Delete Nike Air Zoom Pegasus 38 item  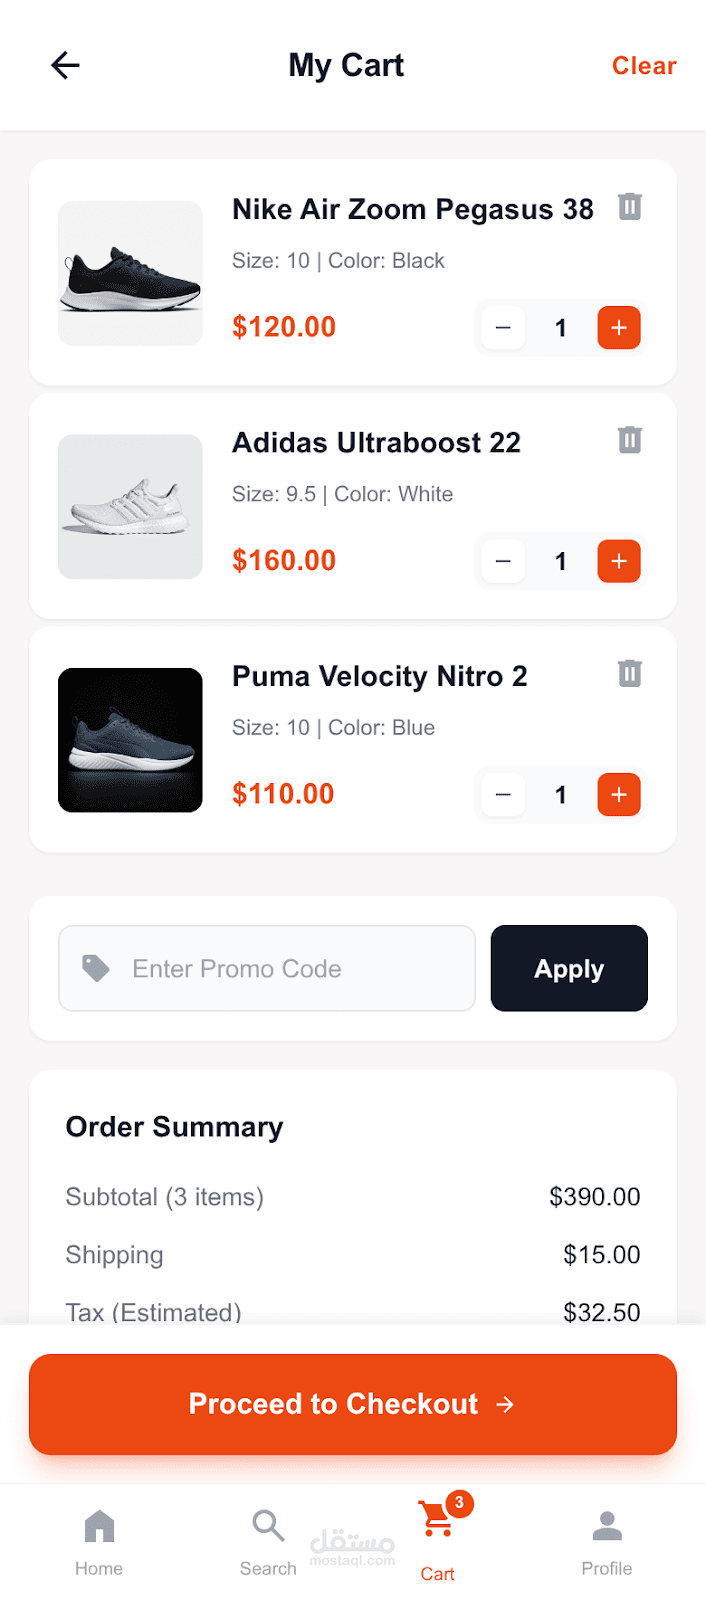(x=629, y=207)
